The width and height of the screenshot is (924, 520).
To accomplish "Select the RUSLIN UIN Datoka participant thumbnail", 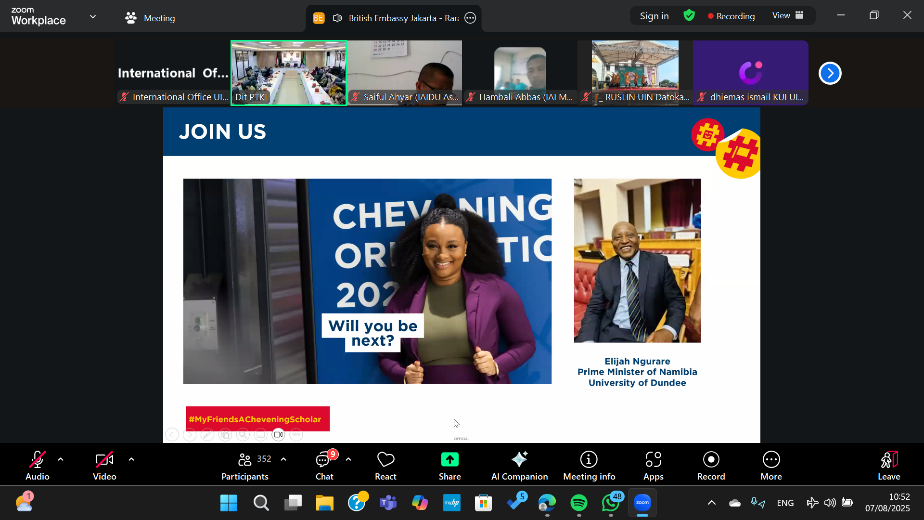I will (x=635, y=73).
